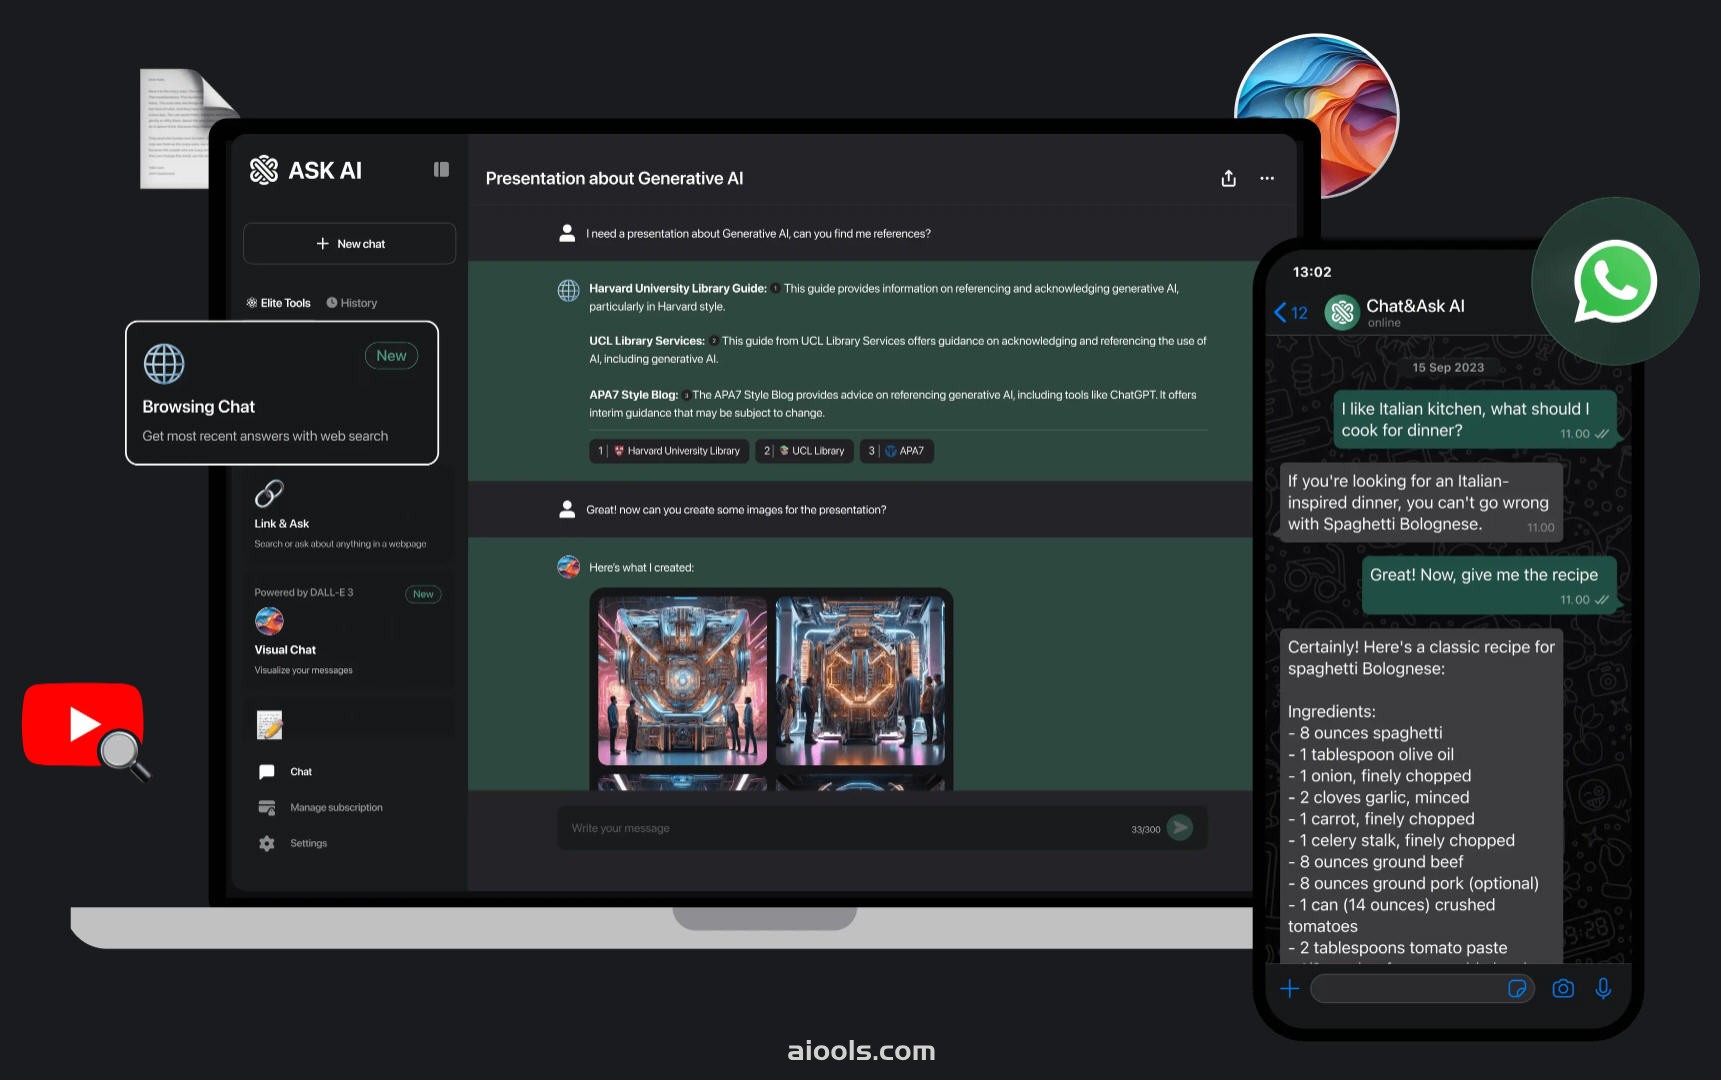Click the Chat bubble icon in sidebar

tap(267, 772)
